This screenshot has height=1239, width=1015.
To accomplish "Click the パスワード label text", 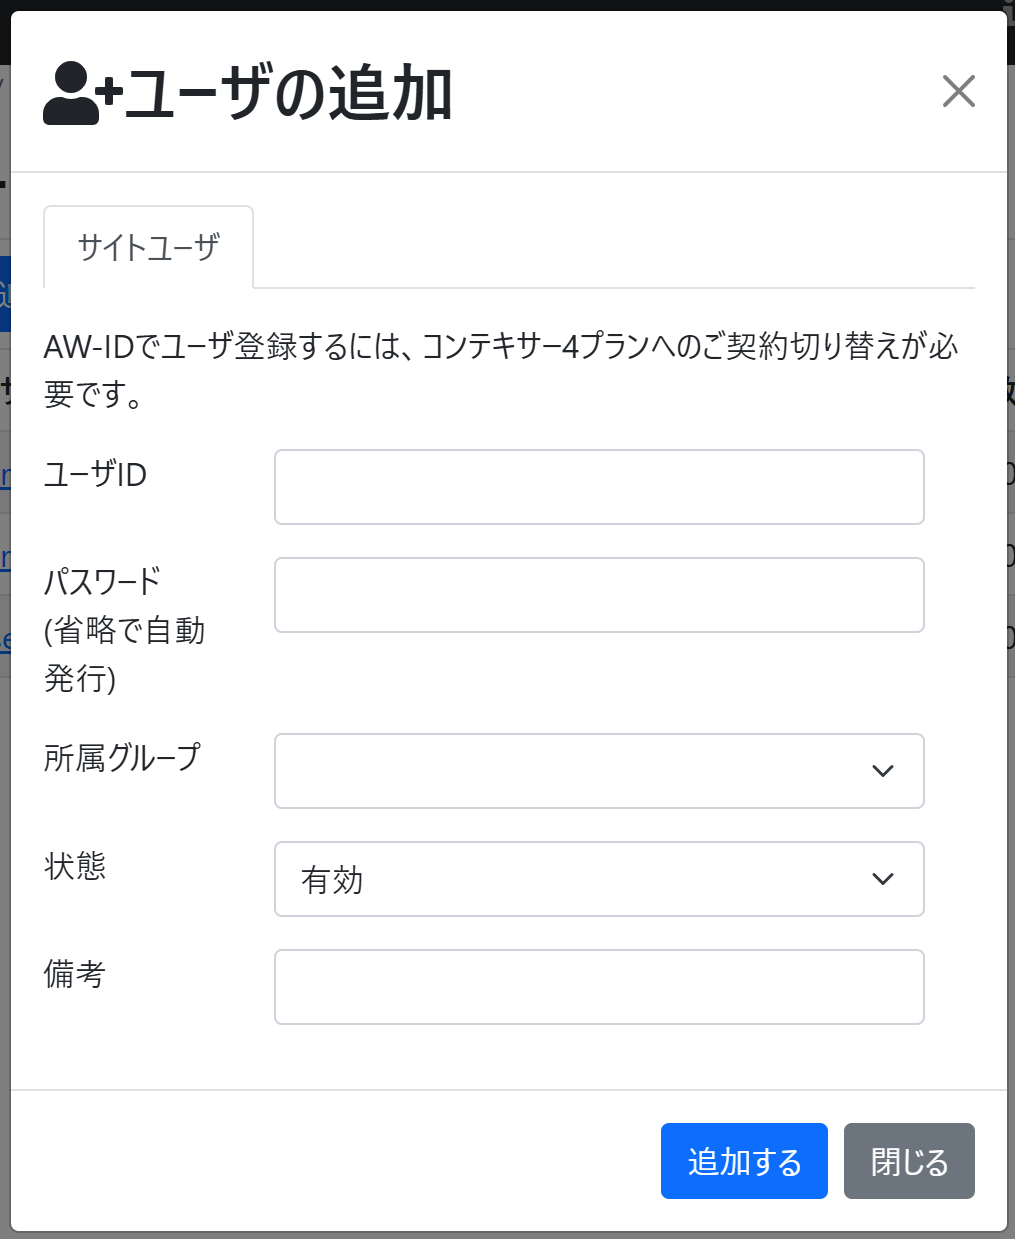I will click(x=102, y=582).
